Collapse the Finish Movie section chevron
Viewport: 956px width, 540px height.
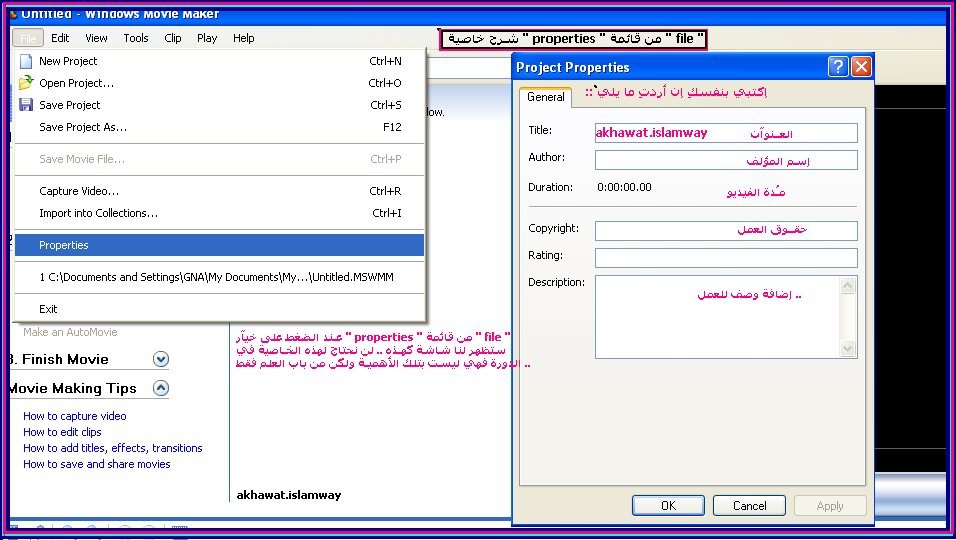pos(161,359)
